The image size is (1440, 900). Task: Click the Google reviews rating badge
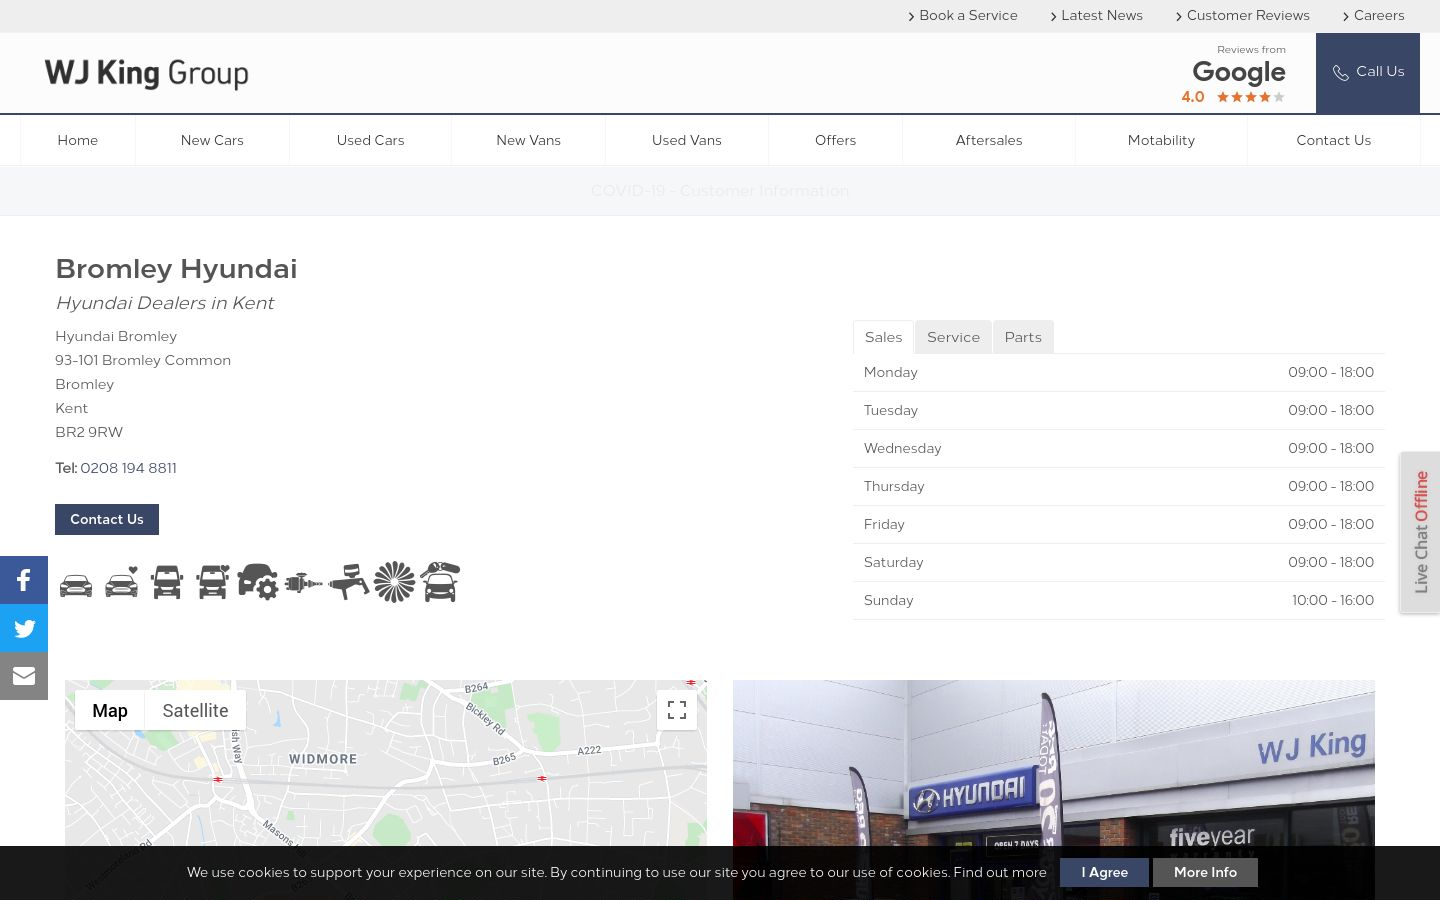(x=1234, y=75)
